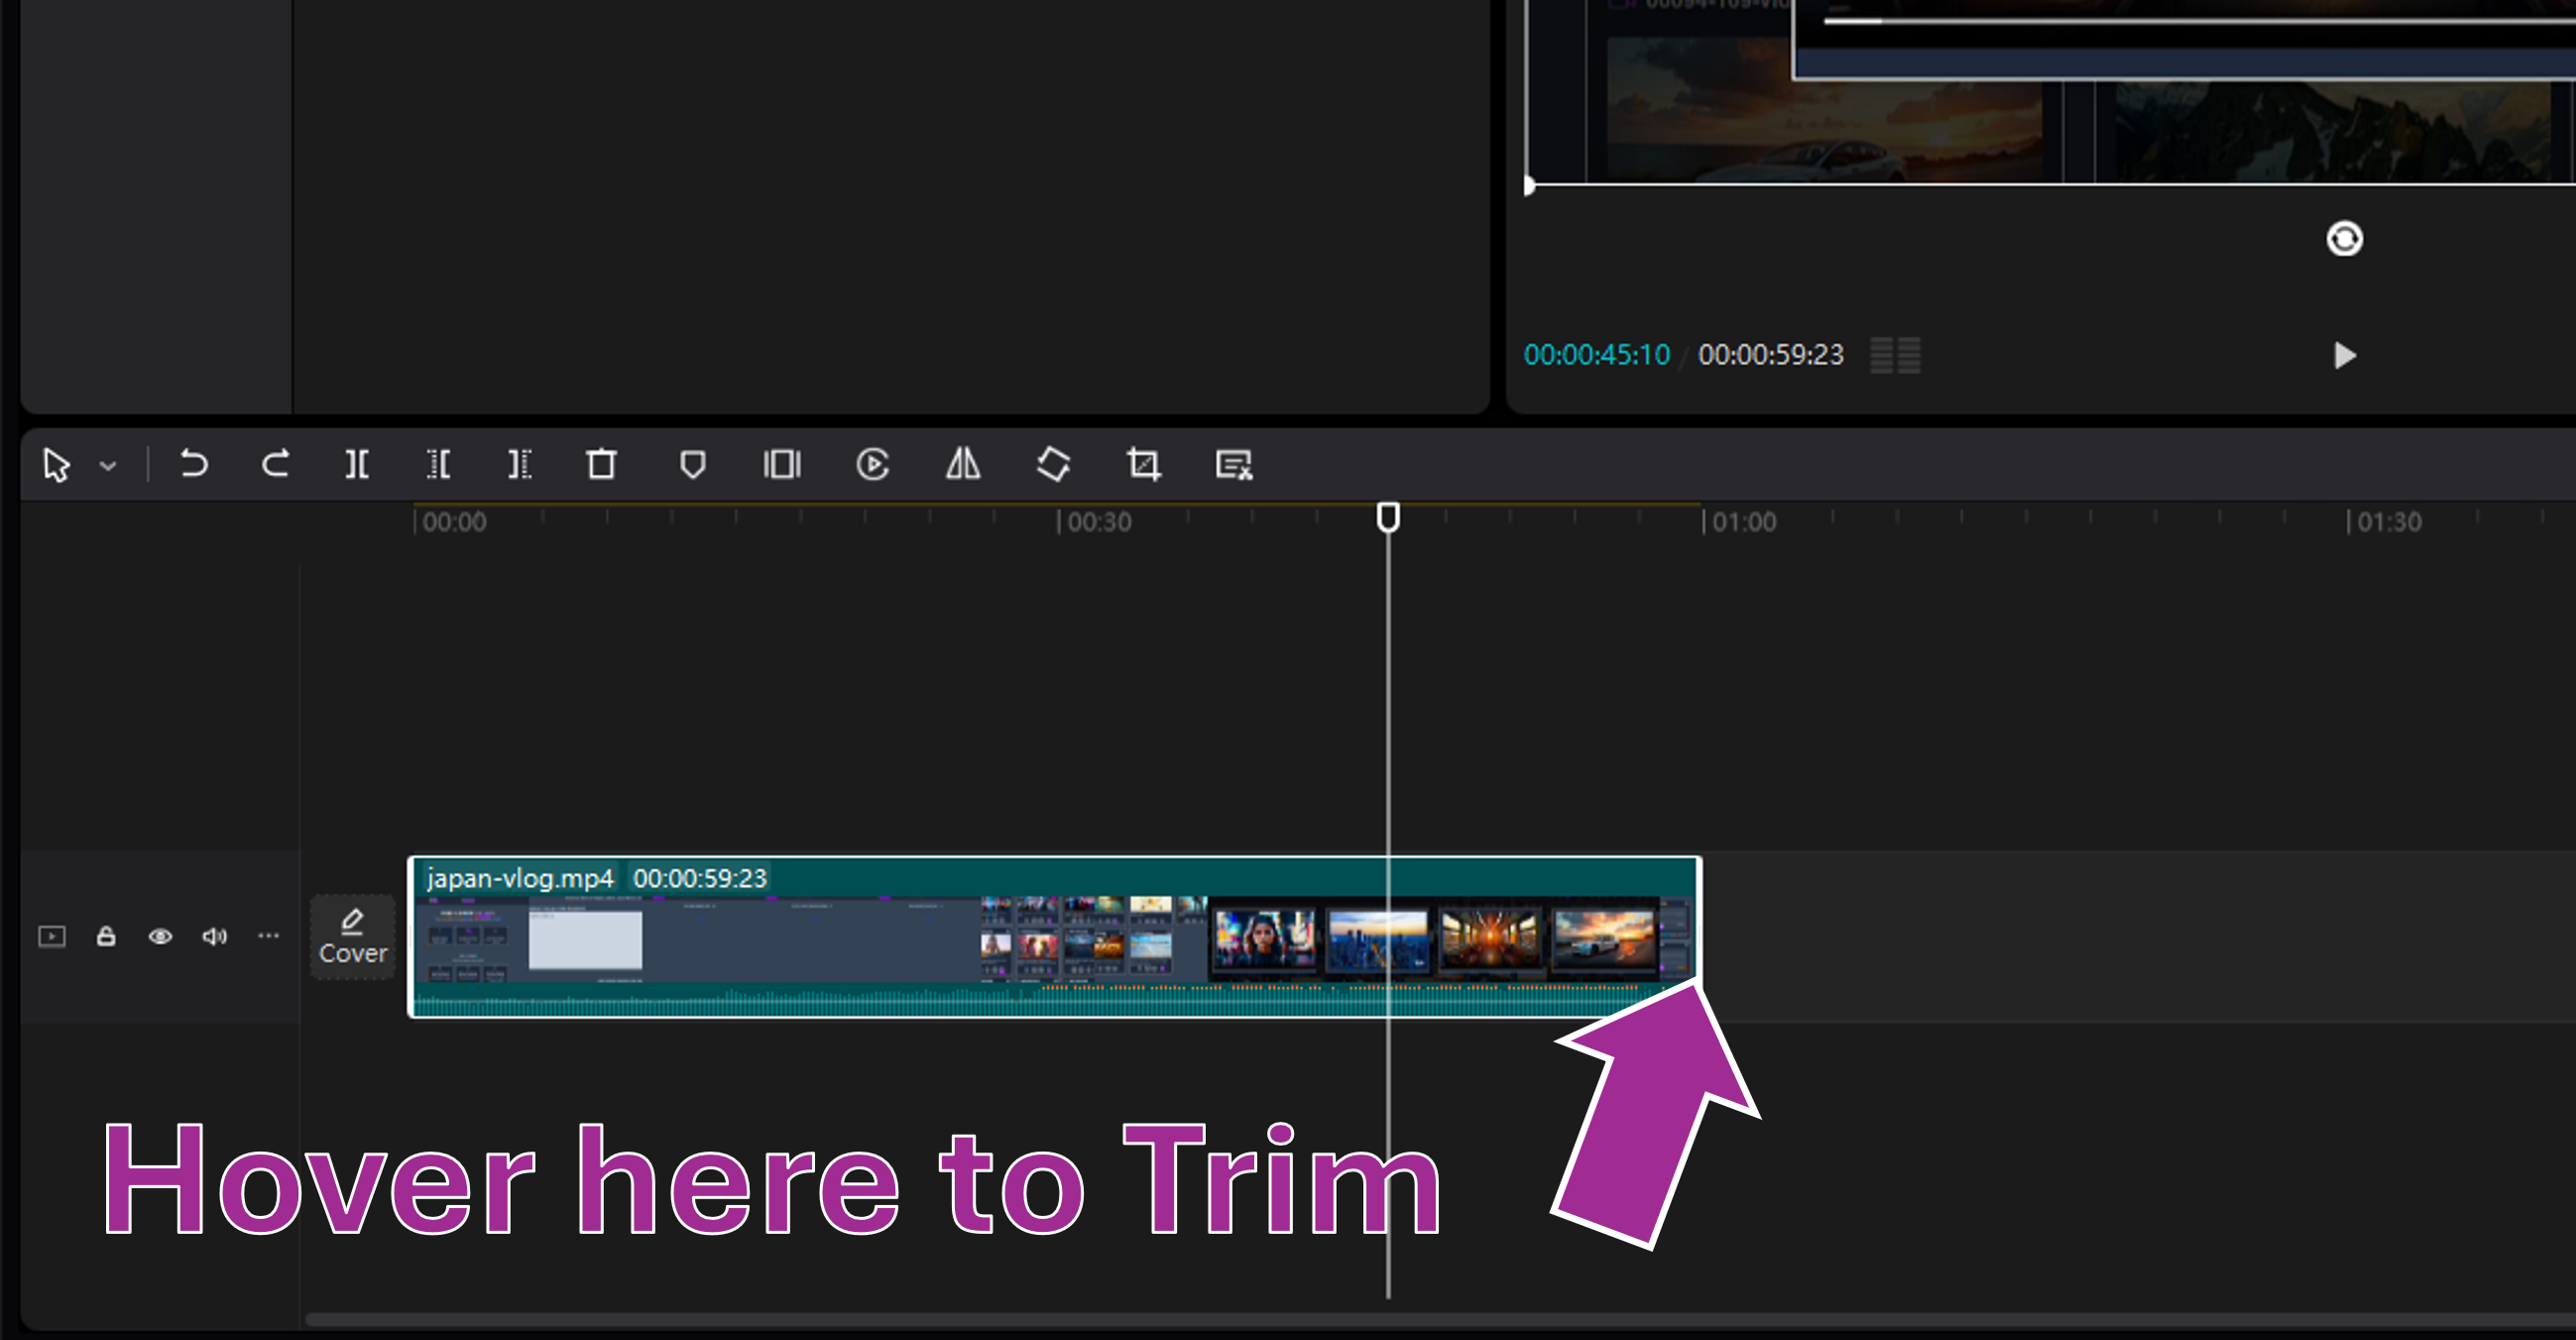Delete right of playhead tool
The height and width of the screenshot is (1340, 2576).
click(520, 464)
